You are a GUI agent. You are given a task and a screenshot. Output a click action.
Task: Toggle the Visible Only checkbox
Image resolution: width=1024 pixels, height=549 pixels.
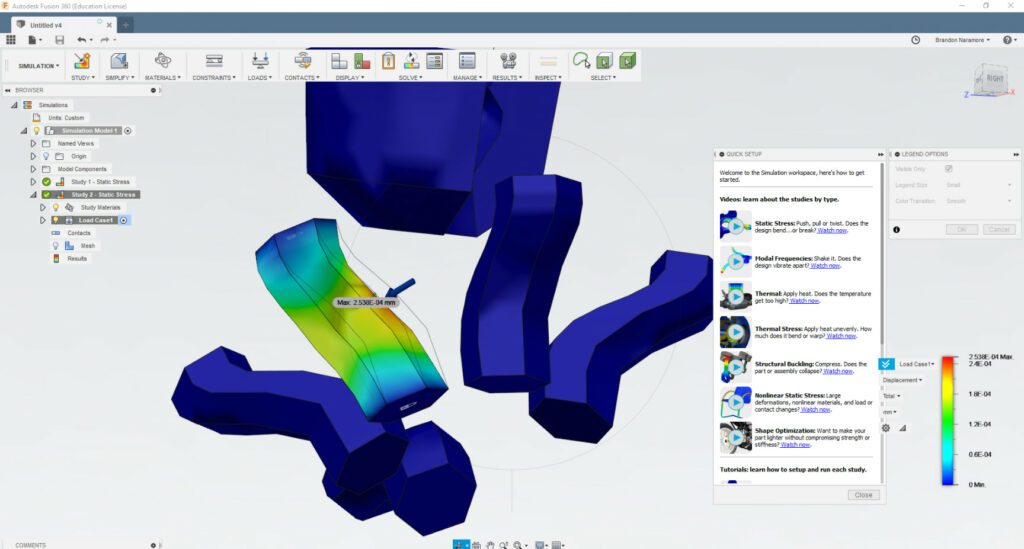pos(948,169)
